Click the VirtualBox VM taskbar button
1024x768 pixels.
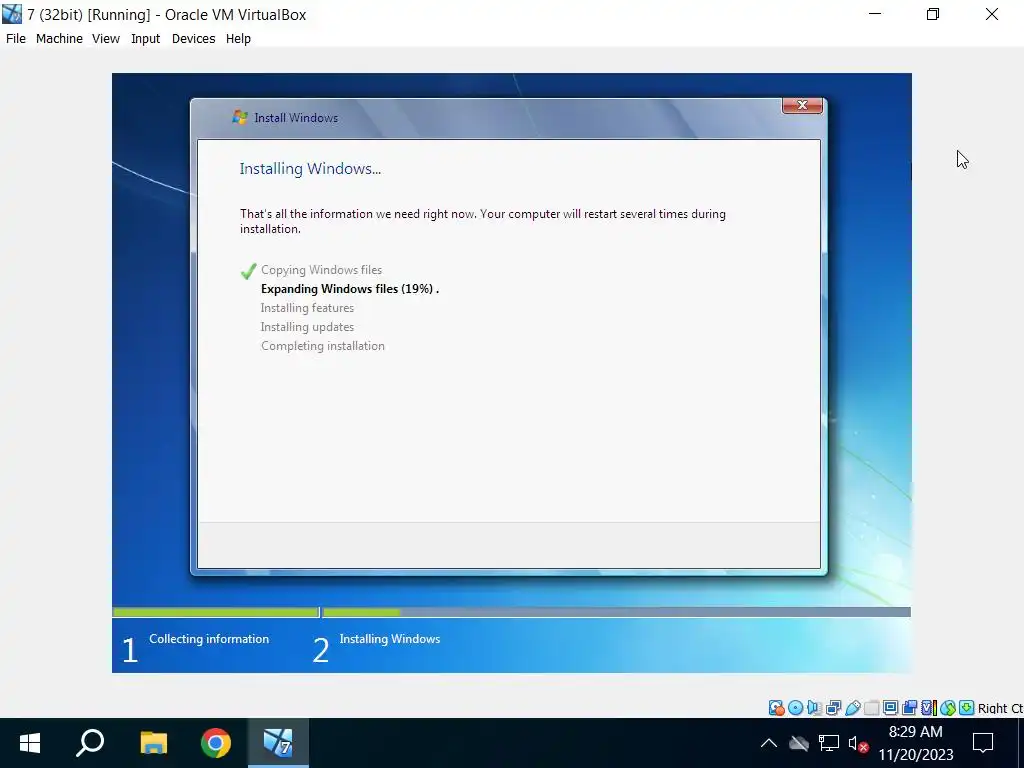pyautogui.click(x=278, y=743)
